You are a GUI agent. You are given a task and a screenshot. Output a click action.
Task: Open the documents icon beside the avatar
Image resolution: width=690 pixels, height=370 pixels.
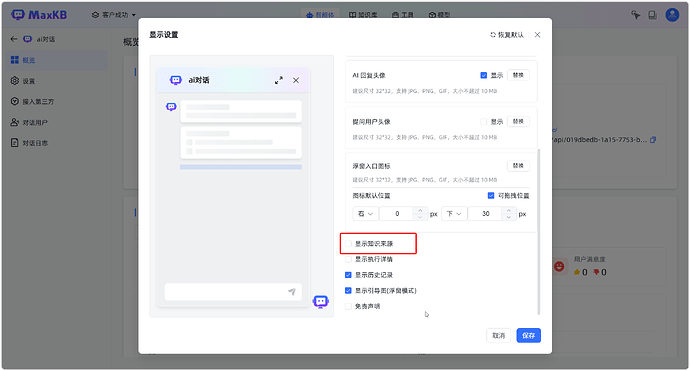point(653,15)
